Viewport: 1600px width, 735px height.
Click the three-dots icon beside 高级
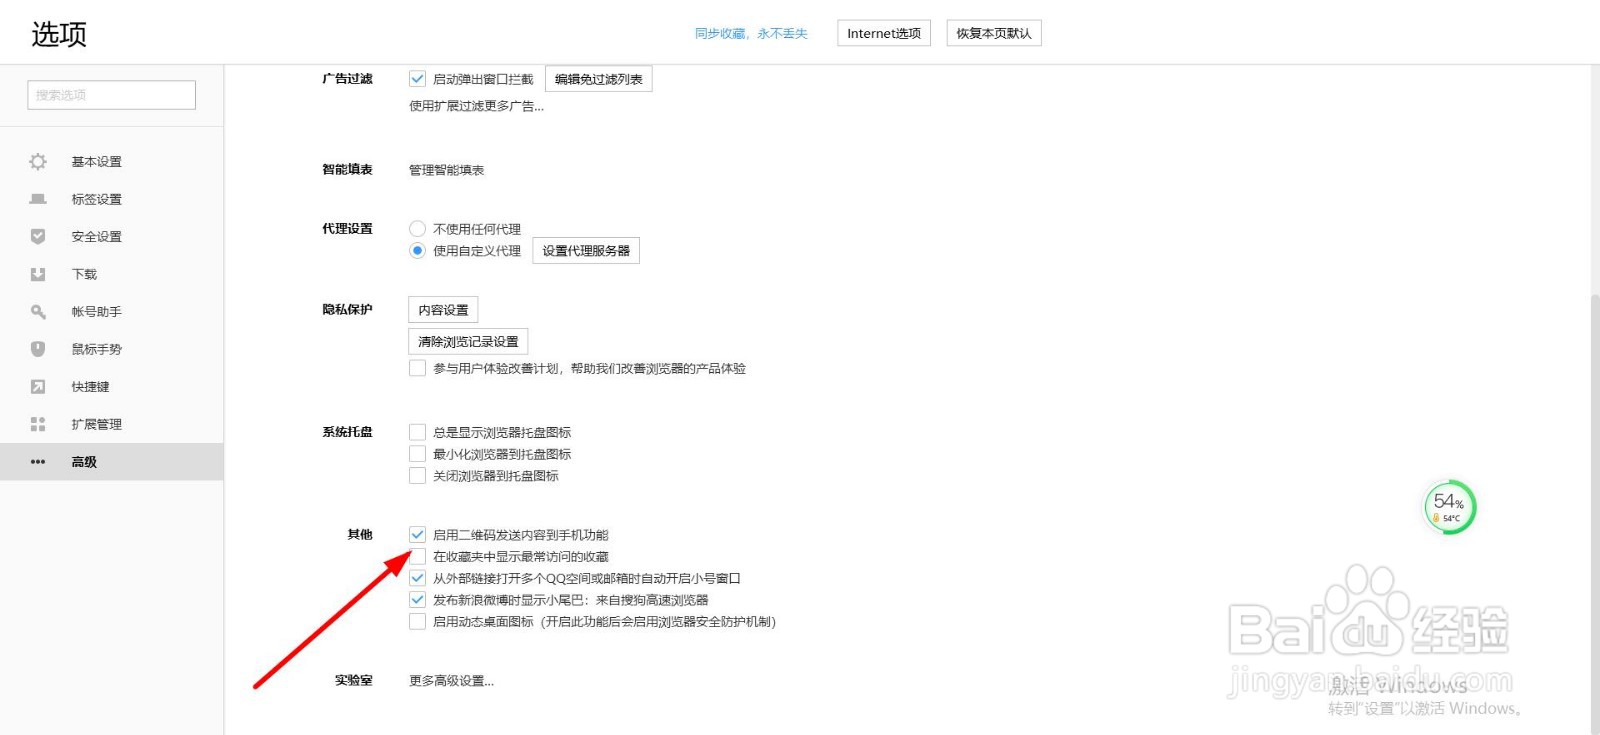(x=38, y=462)
